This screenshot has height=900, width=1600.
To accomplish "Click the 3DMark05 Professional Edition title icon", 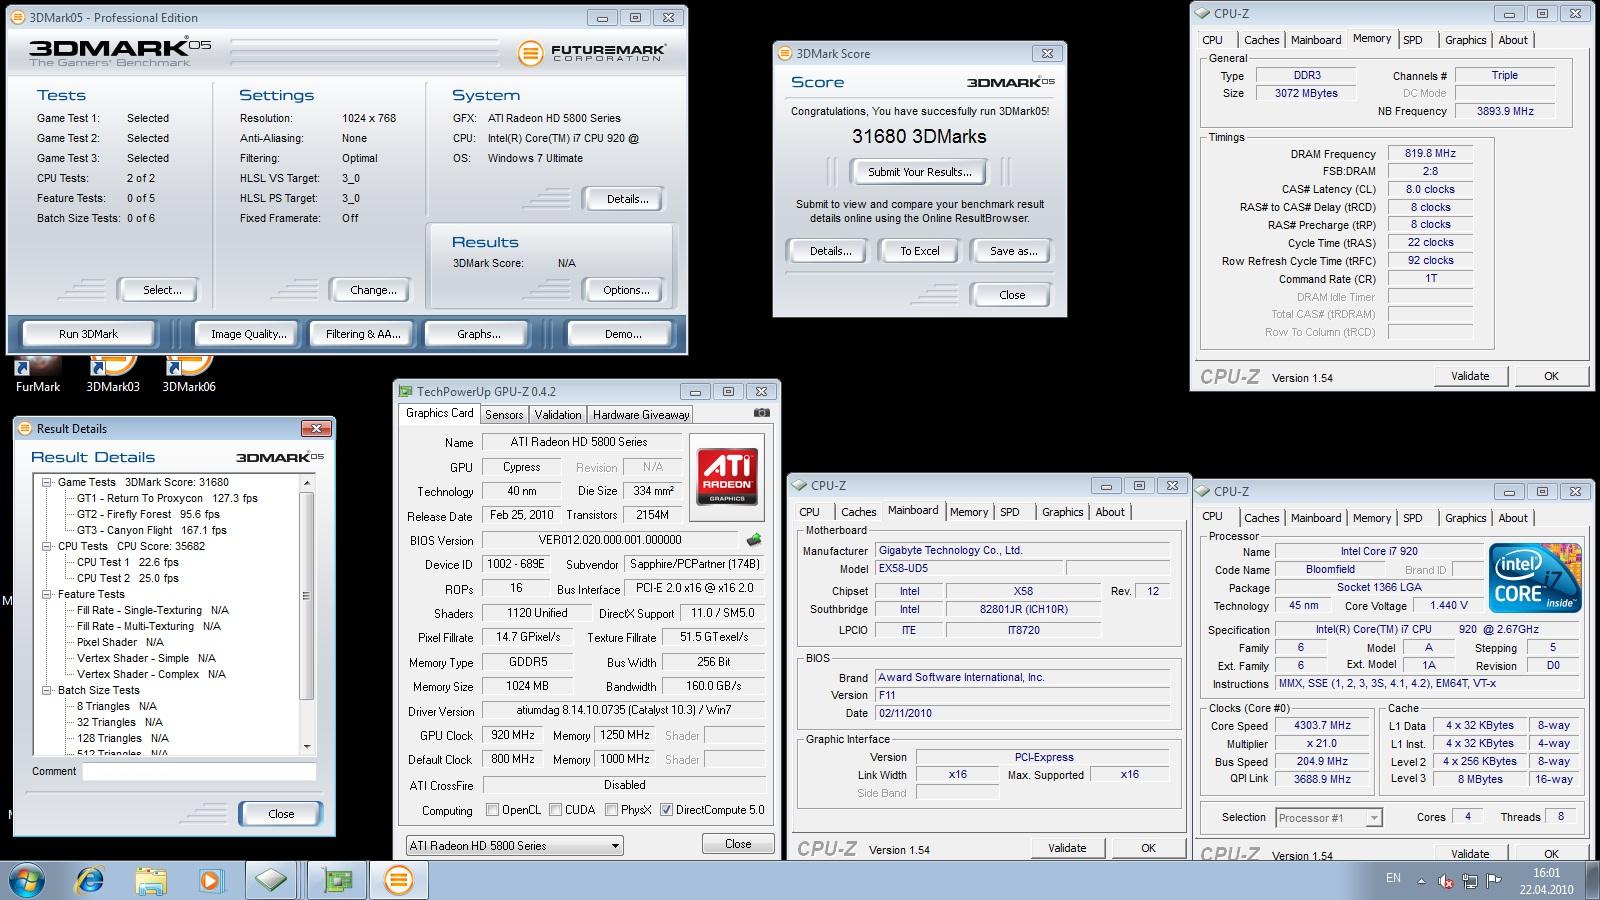I will pos(18,18).
